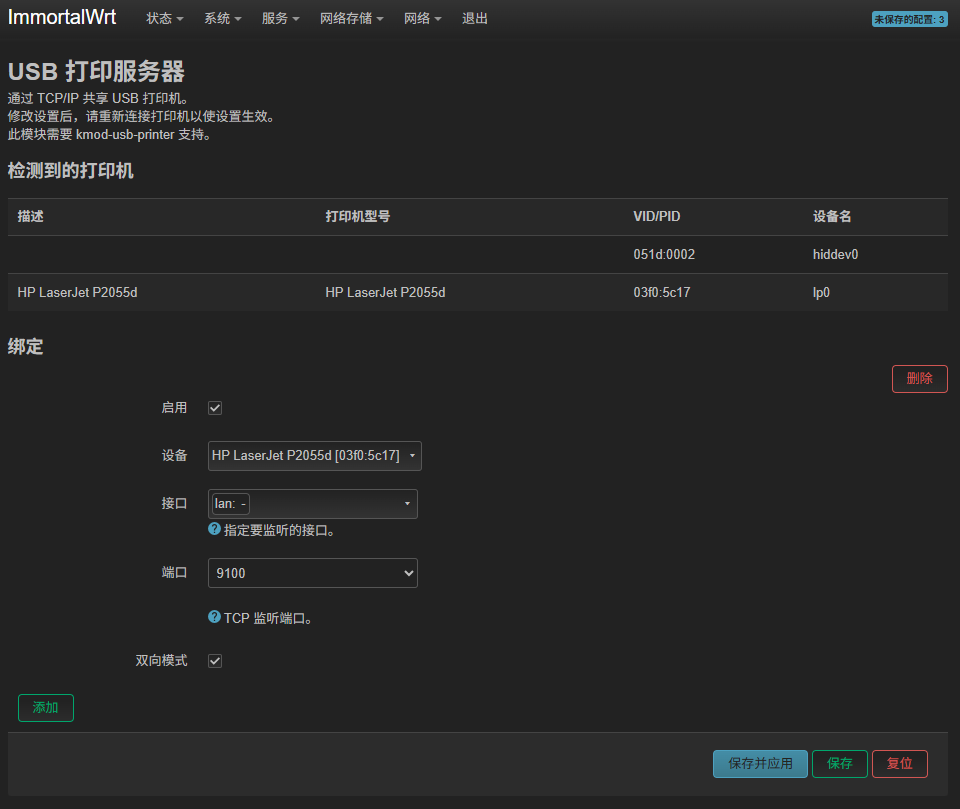Open the 状态 menu
This screenshot has height=809, width=960.
[164, 19]
